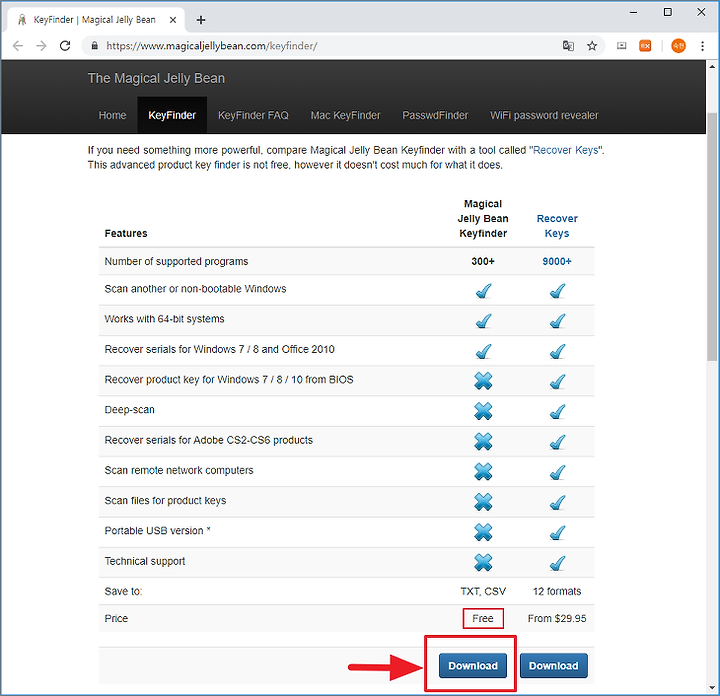Click Keyfinder cross for BIOS product key row
Screen dimensions: 720x696
coord(483,381)
